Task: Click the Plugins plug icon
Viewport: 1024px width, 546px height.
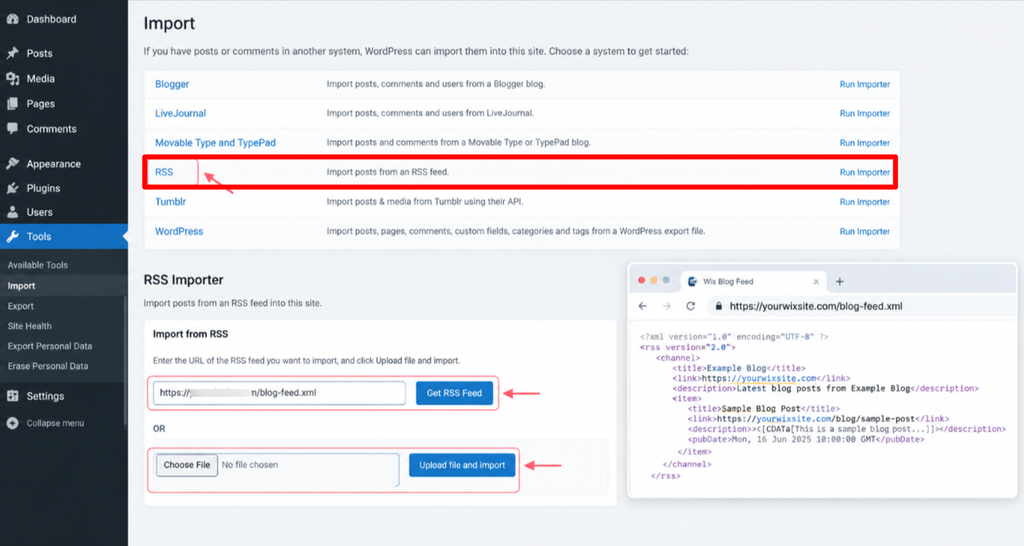Action: (12, 188)
